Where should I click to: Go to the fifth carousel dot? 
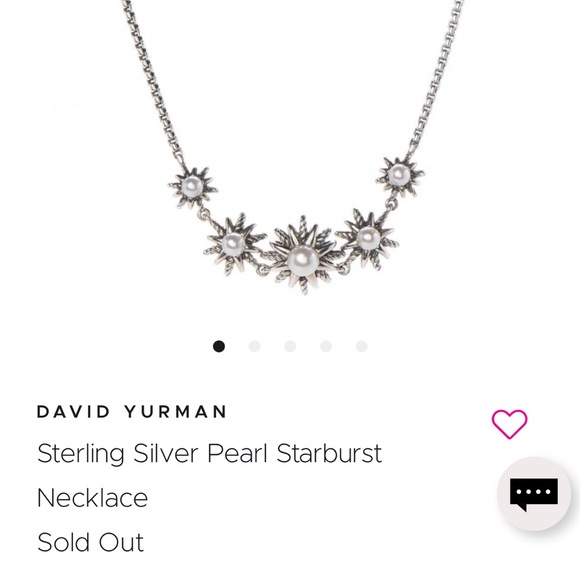click(361, 347)
